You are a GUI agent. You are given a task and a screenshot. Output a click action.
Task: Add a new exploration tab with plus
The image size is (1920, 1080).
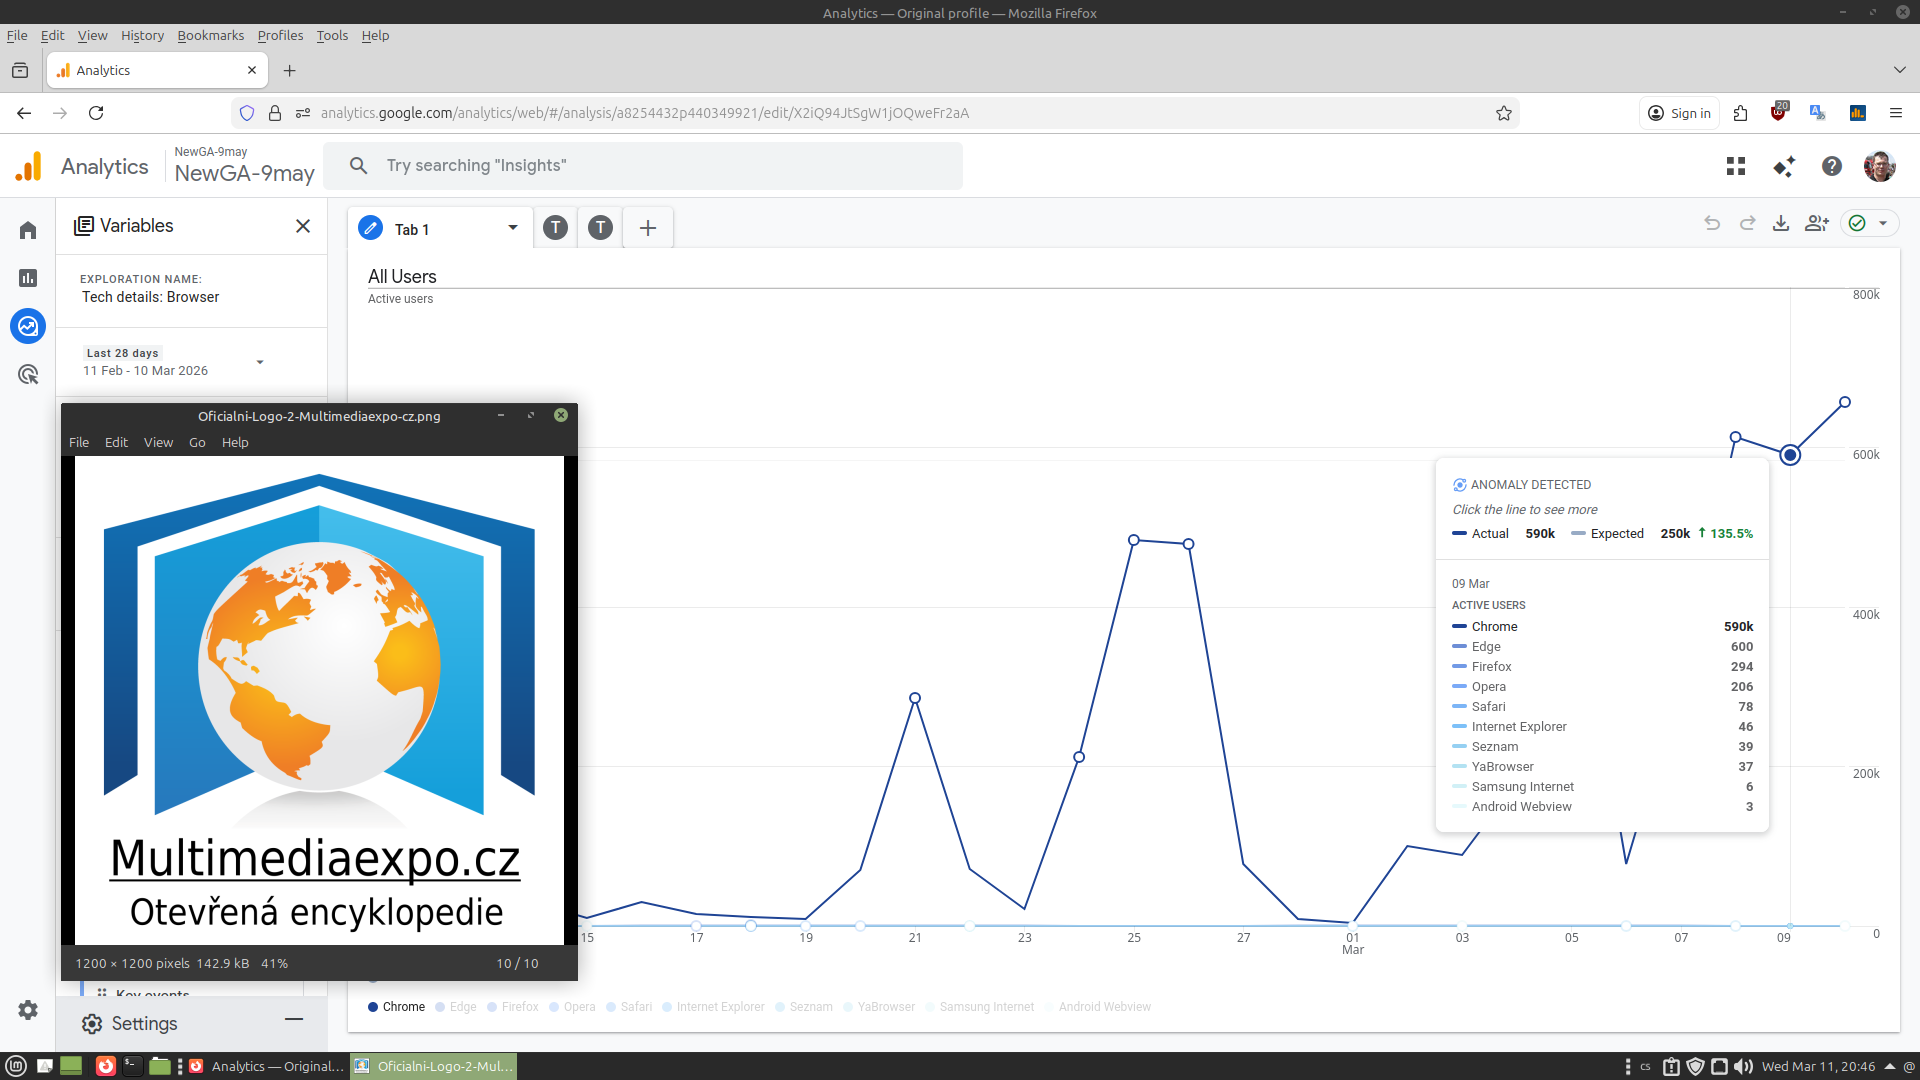click(648, 228)
